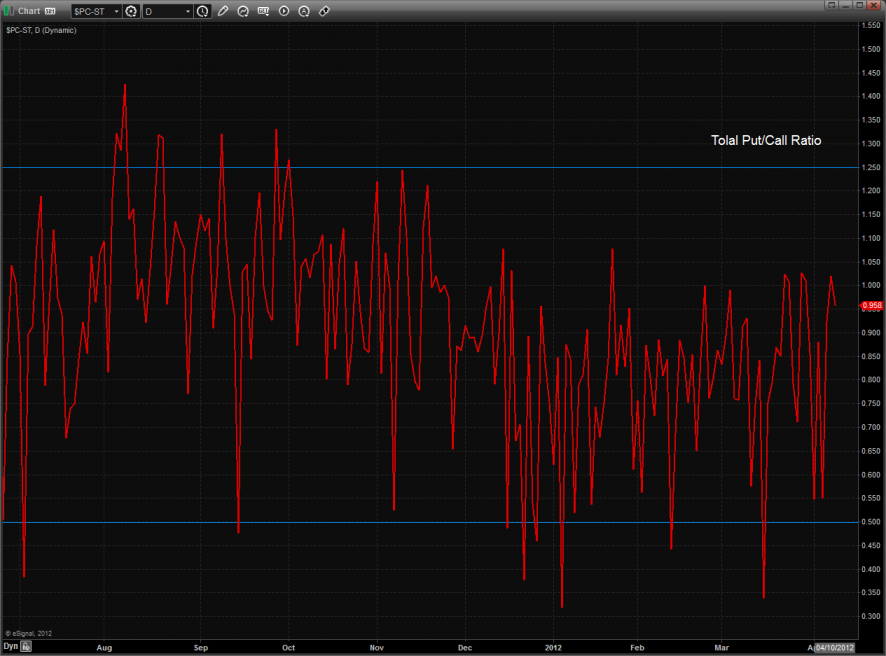Click the Total Put/Call Ratio text label

pyautogui.click(x=765, y=141)
